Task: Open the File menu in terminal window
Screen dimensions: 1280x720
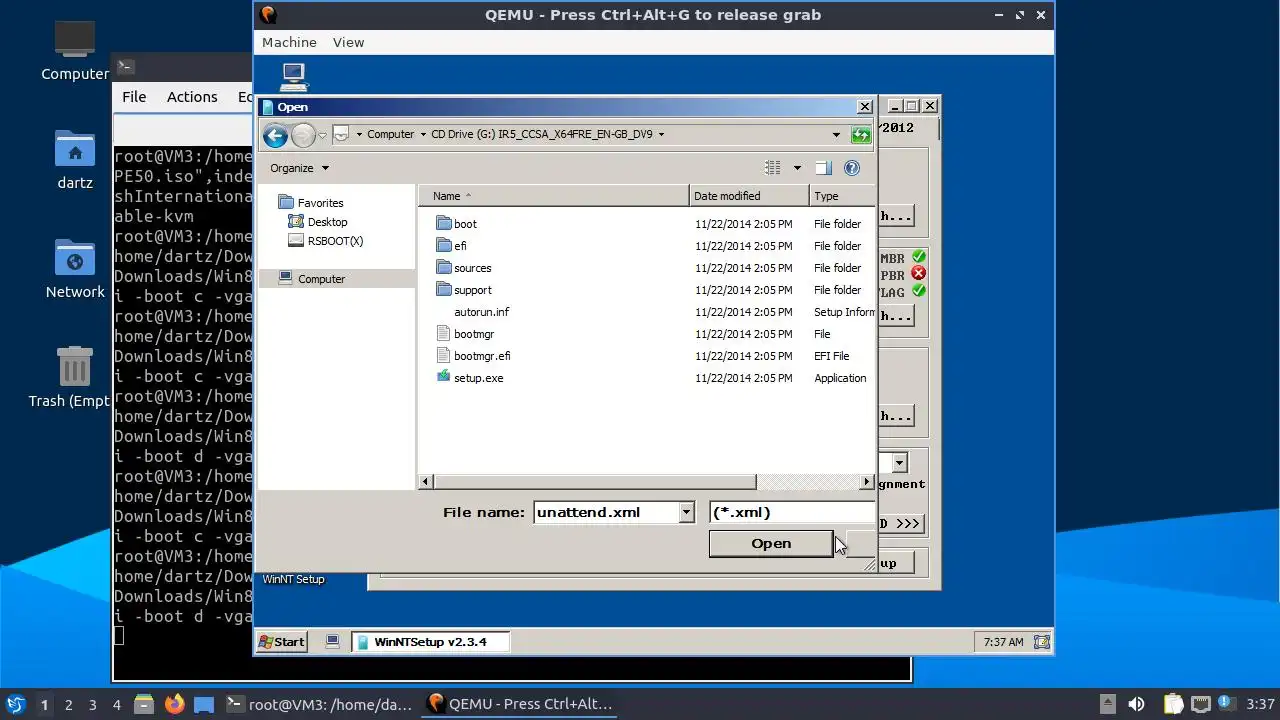Action: tap(134, 97)
